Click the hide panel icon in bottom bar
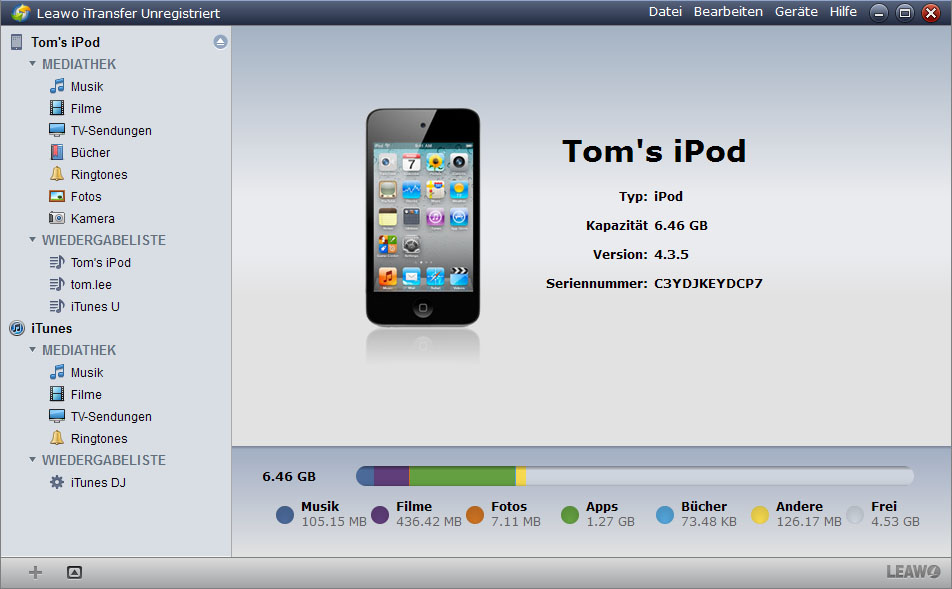 point(74,572)
